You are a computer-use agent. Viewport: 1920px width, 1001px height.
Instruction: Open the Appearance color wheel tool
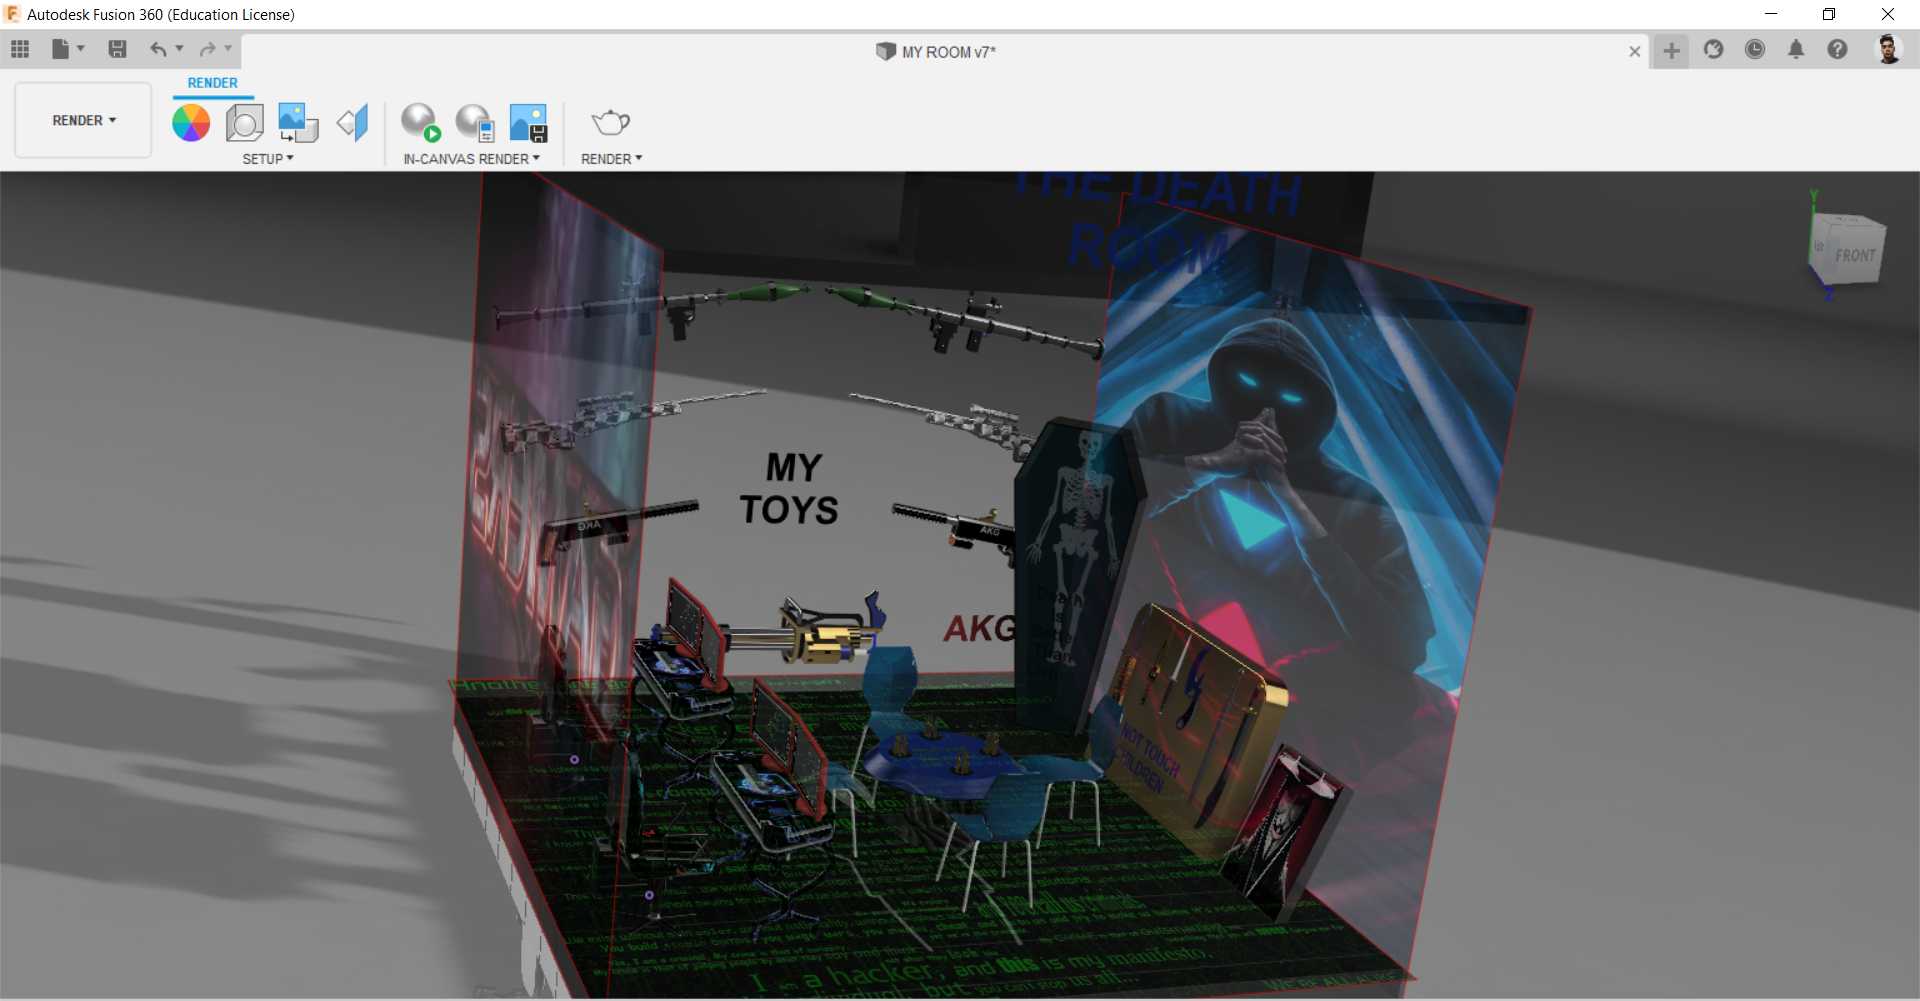pyautogui.click(x=191, y=123)
